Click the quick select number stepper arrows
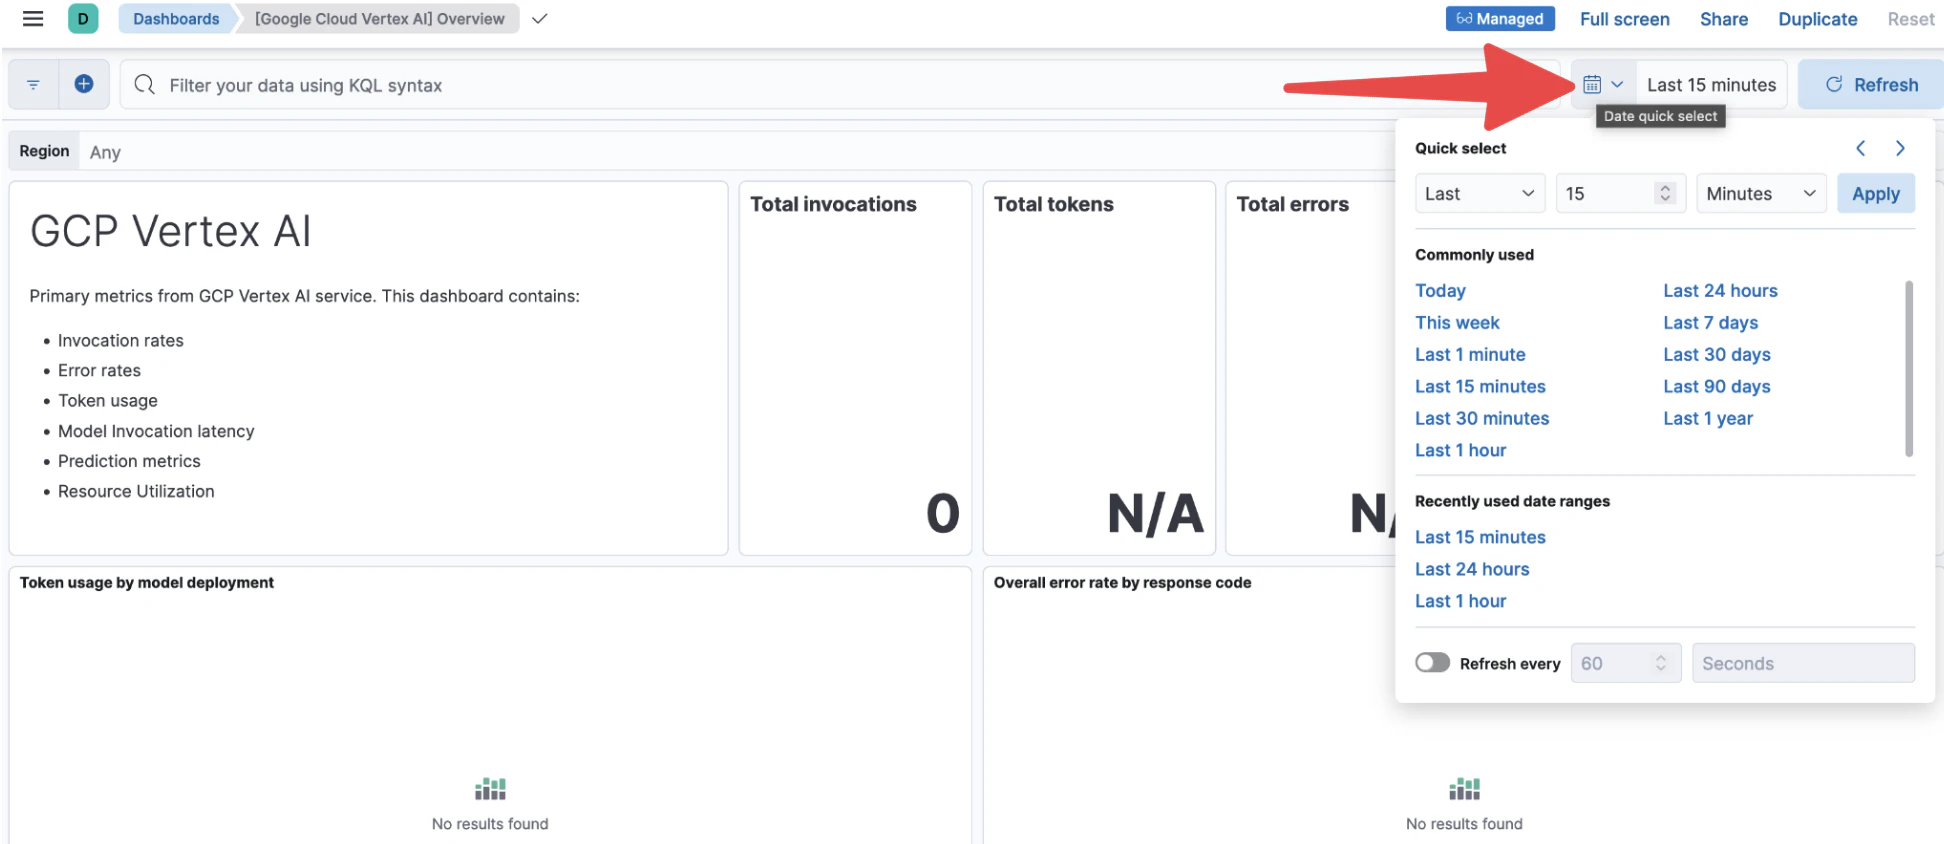Screen dimensions: 1944x844 [1665, 194]
